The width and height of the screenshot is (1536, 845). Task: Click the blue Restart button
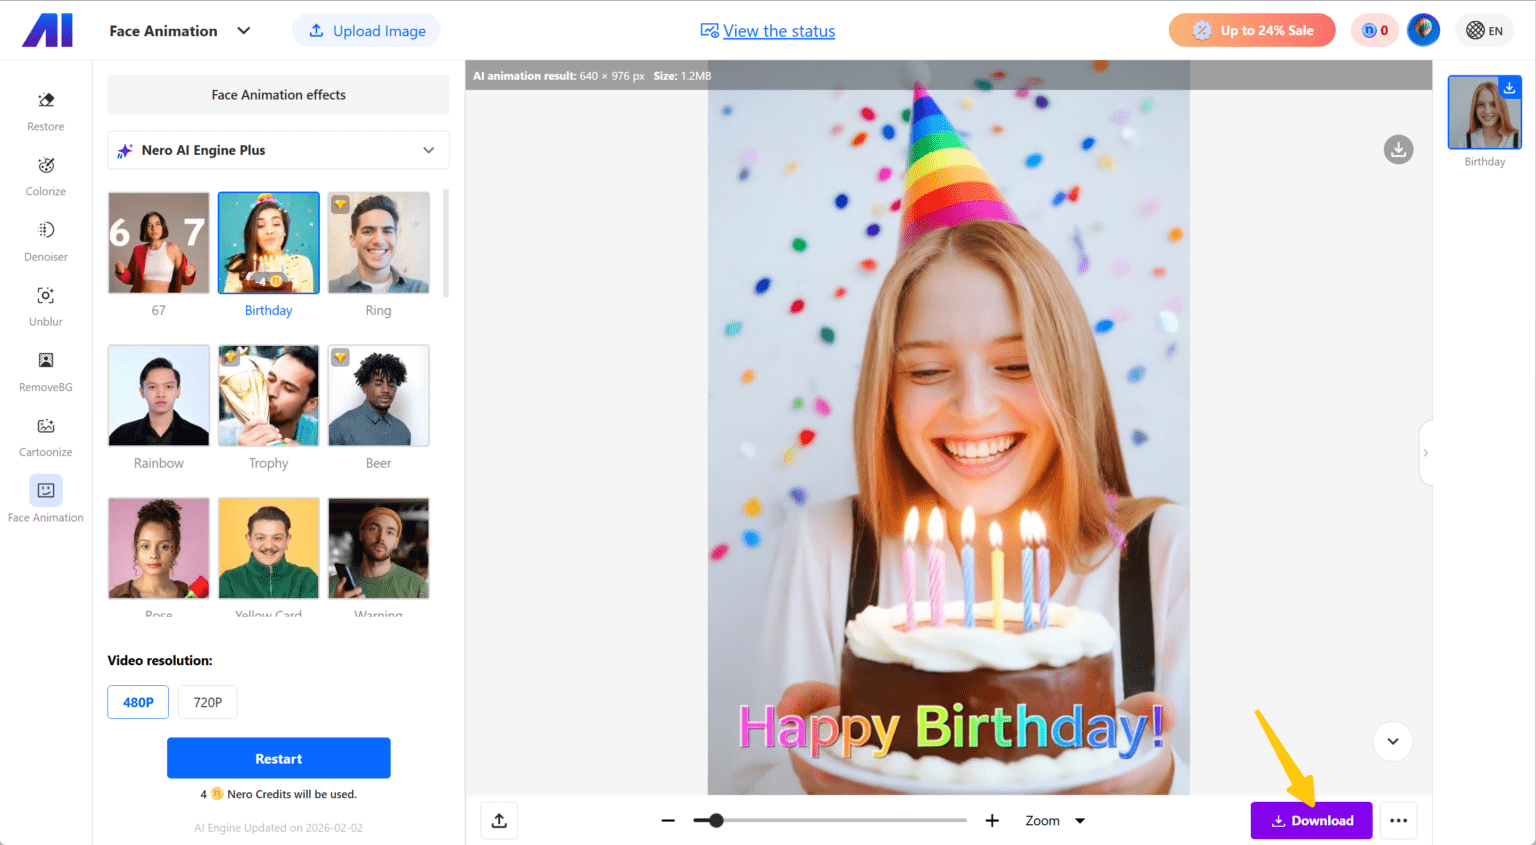[x=278, y=758]
